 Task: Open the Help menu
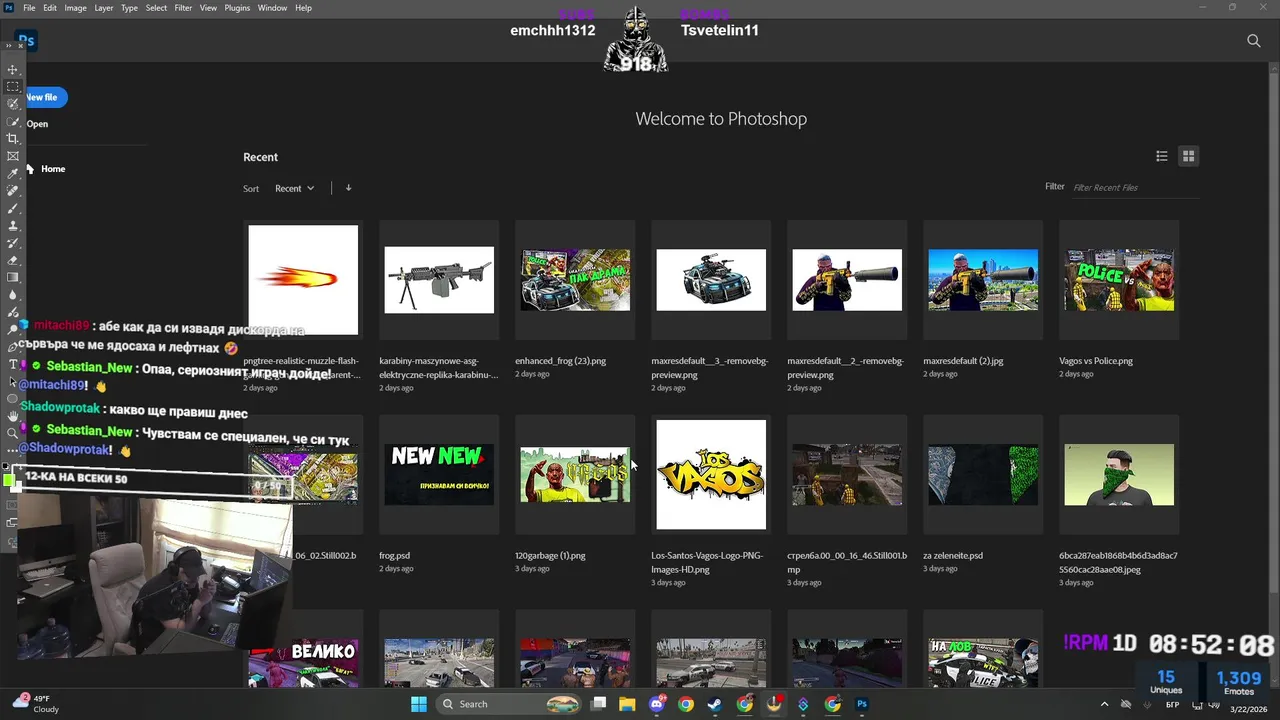303,8
